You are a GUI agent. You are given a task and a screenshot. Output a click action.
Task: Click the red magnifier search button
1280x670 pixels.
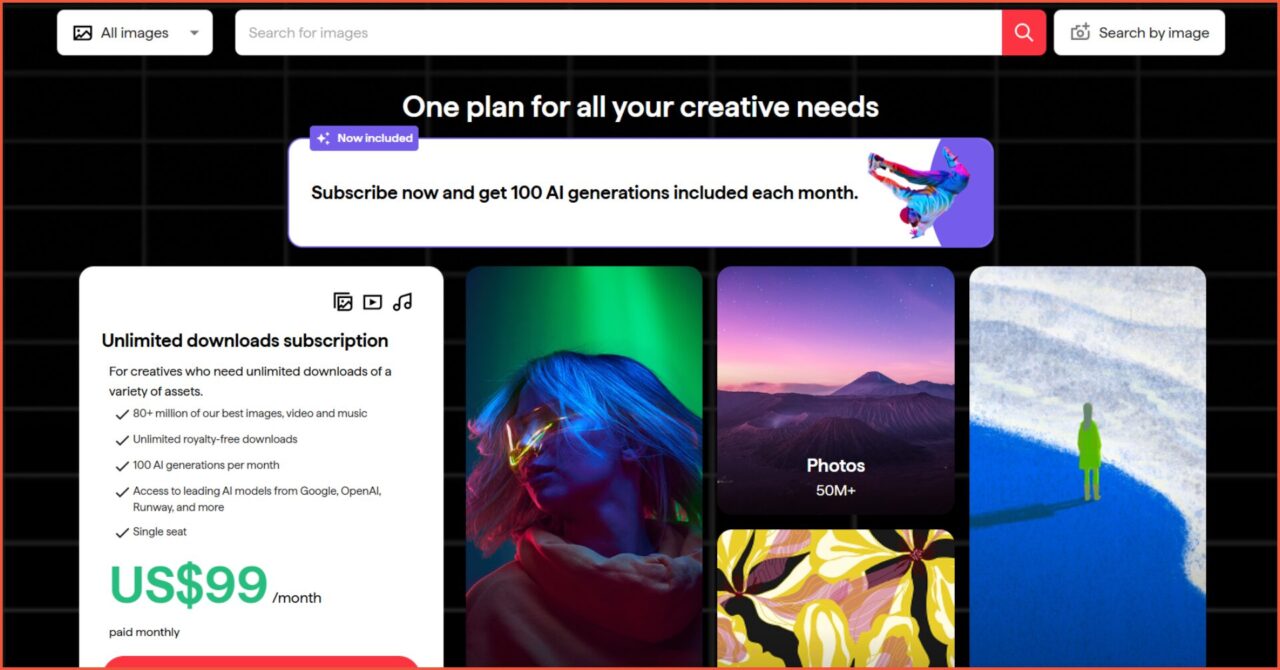pyautogui.click(x=1024, y=33)
